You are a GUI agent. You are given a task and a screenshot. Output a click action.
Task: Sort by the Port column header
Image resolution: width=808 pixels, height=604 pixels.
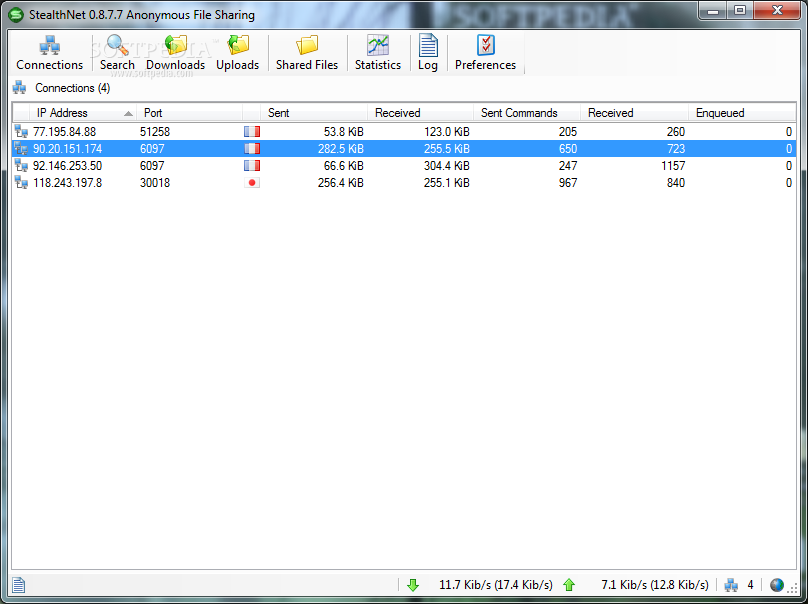(190, 113)
